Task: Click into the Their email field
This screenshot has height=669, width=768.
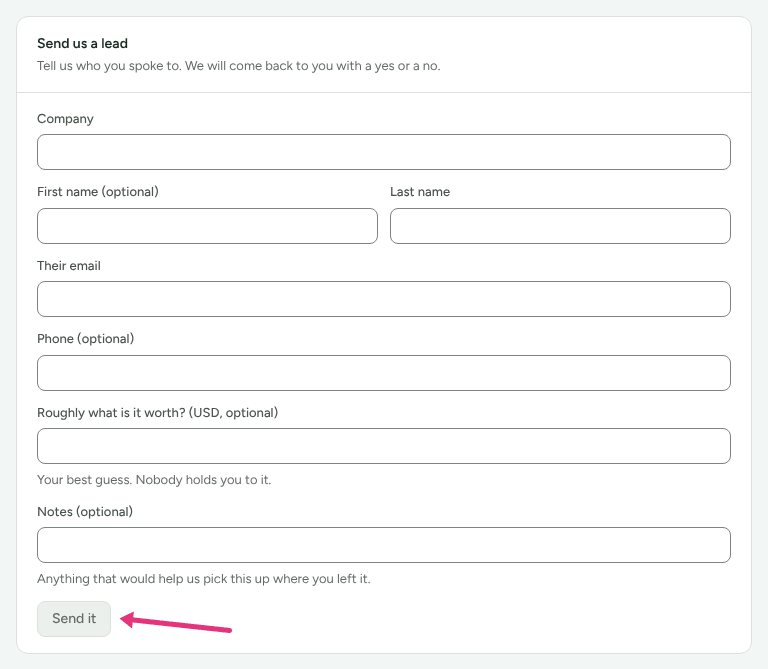Action: point(384,299)
